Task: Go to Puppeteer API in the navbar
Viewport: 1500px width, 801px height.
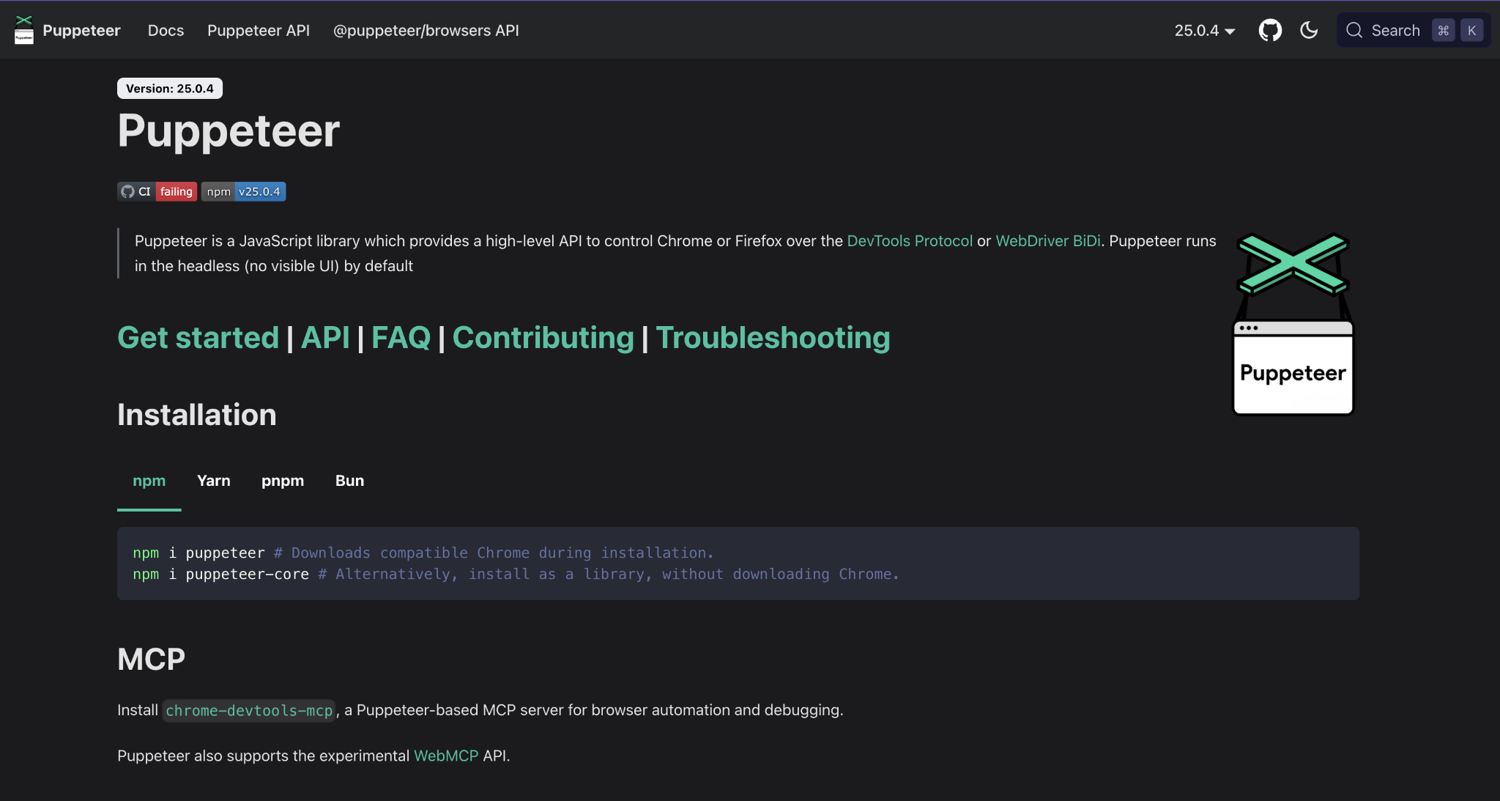Action: (x=258, y=30)
